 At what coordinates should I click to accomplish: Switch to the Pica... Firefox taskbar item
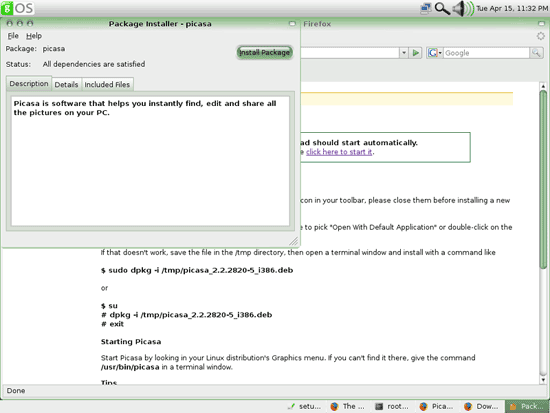(x=437, y=406)
